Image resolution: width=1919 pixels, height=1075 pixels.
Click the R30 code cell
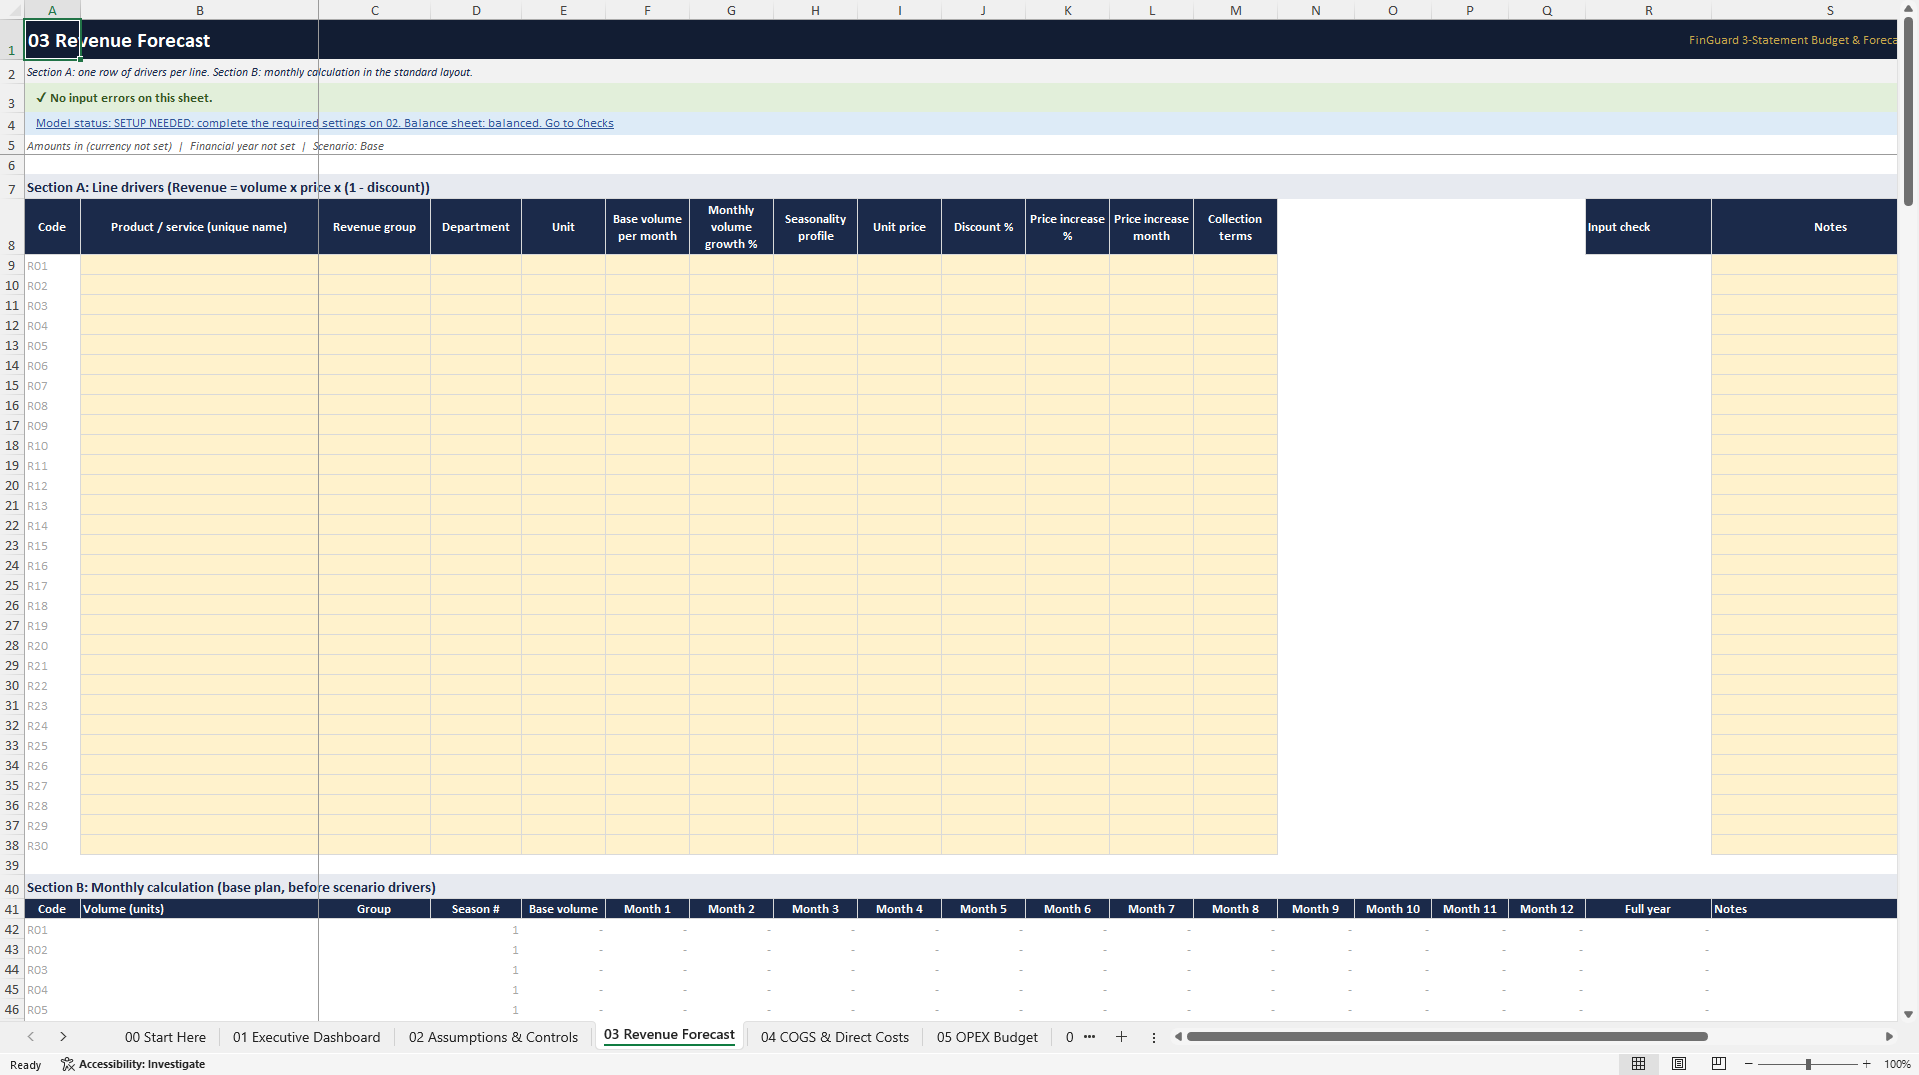tap(52, 846)
